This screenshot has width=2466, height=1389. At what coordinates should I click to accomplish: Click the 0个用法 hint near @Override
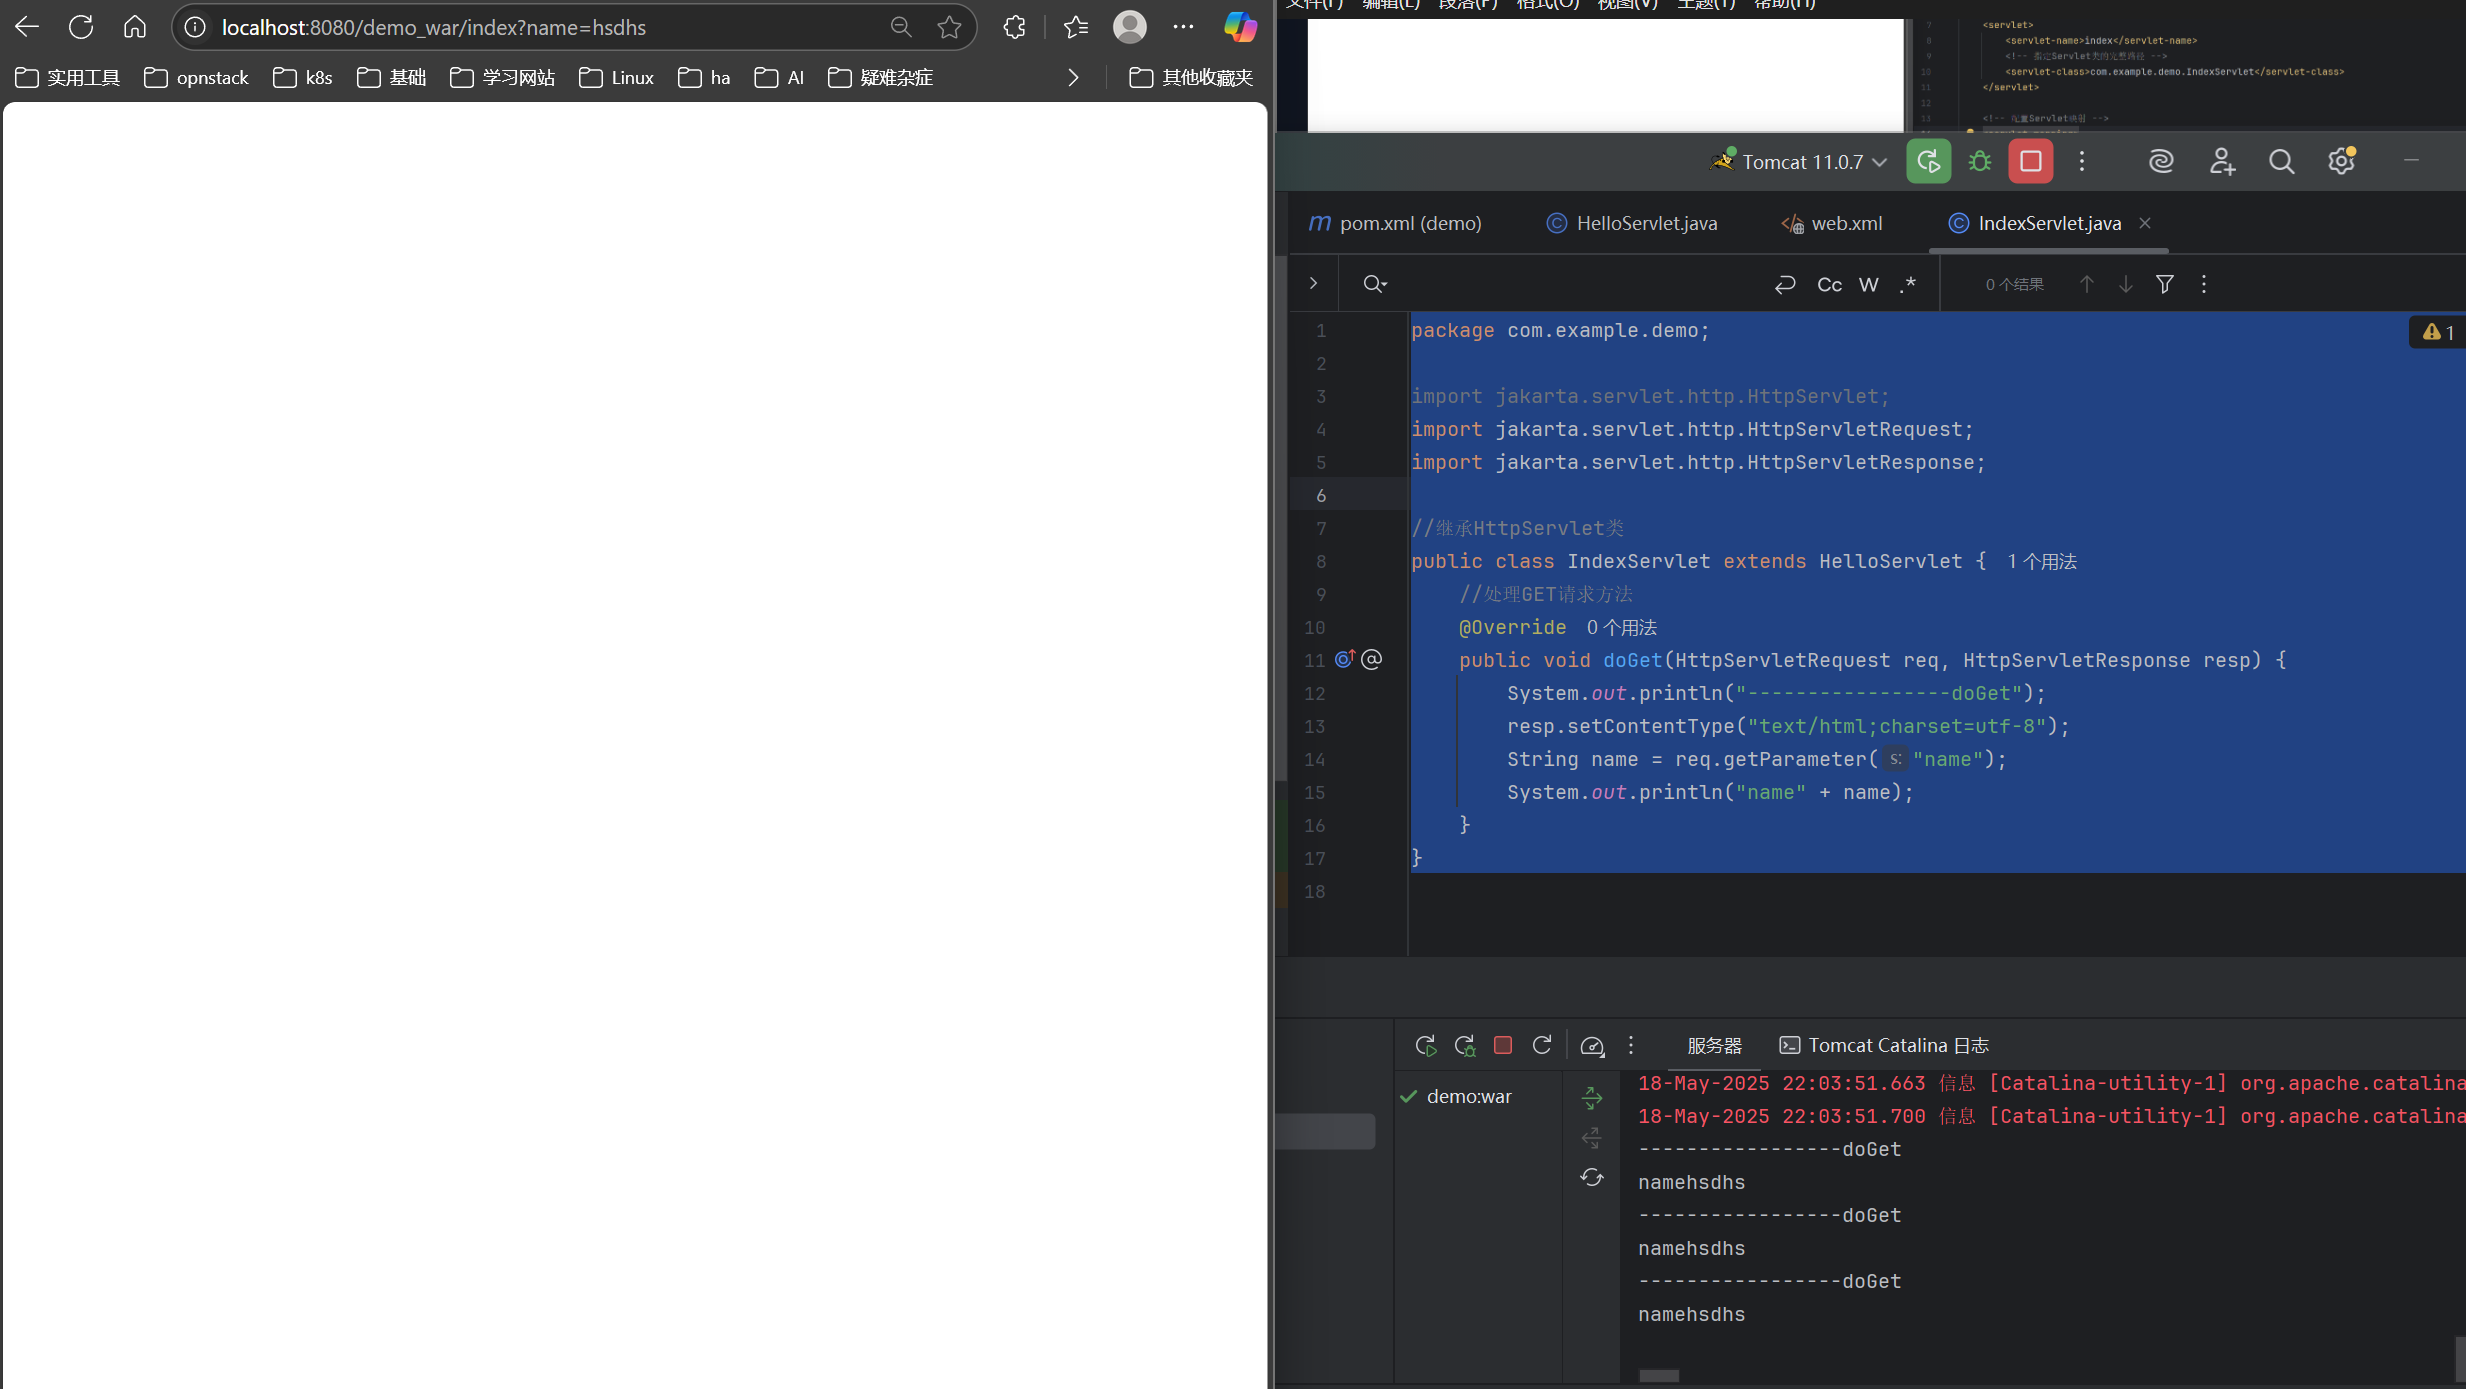[x=1622, y=628]
